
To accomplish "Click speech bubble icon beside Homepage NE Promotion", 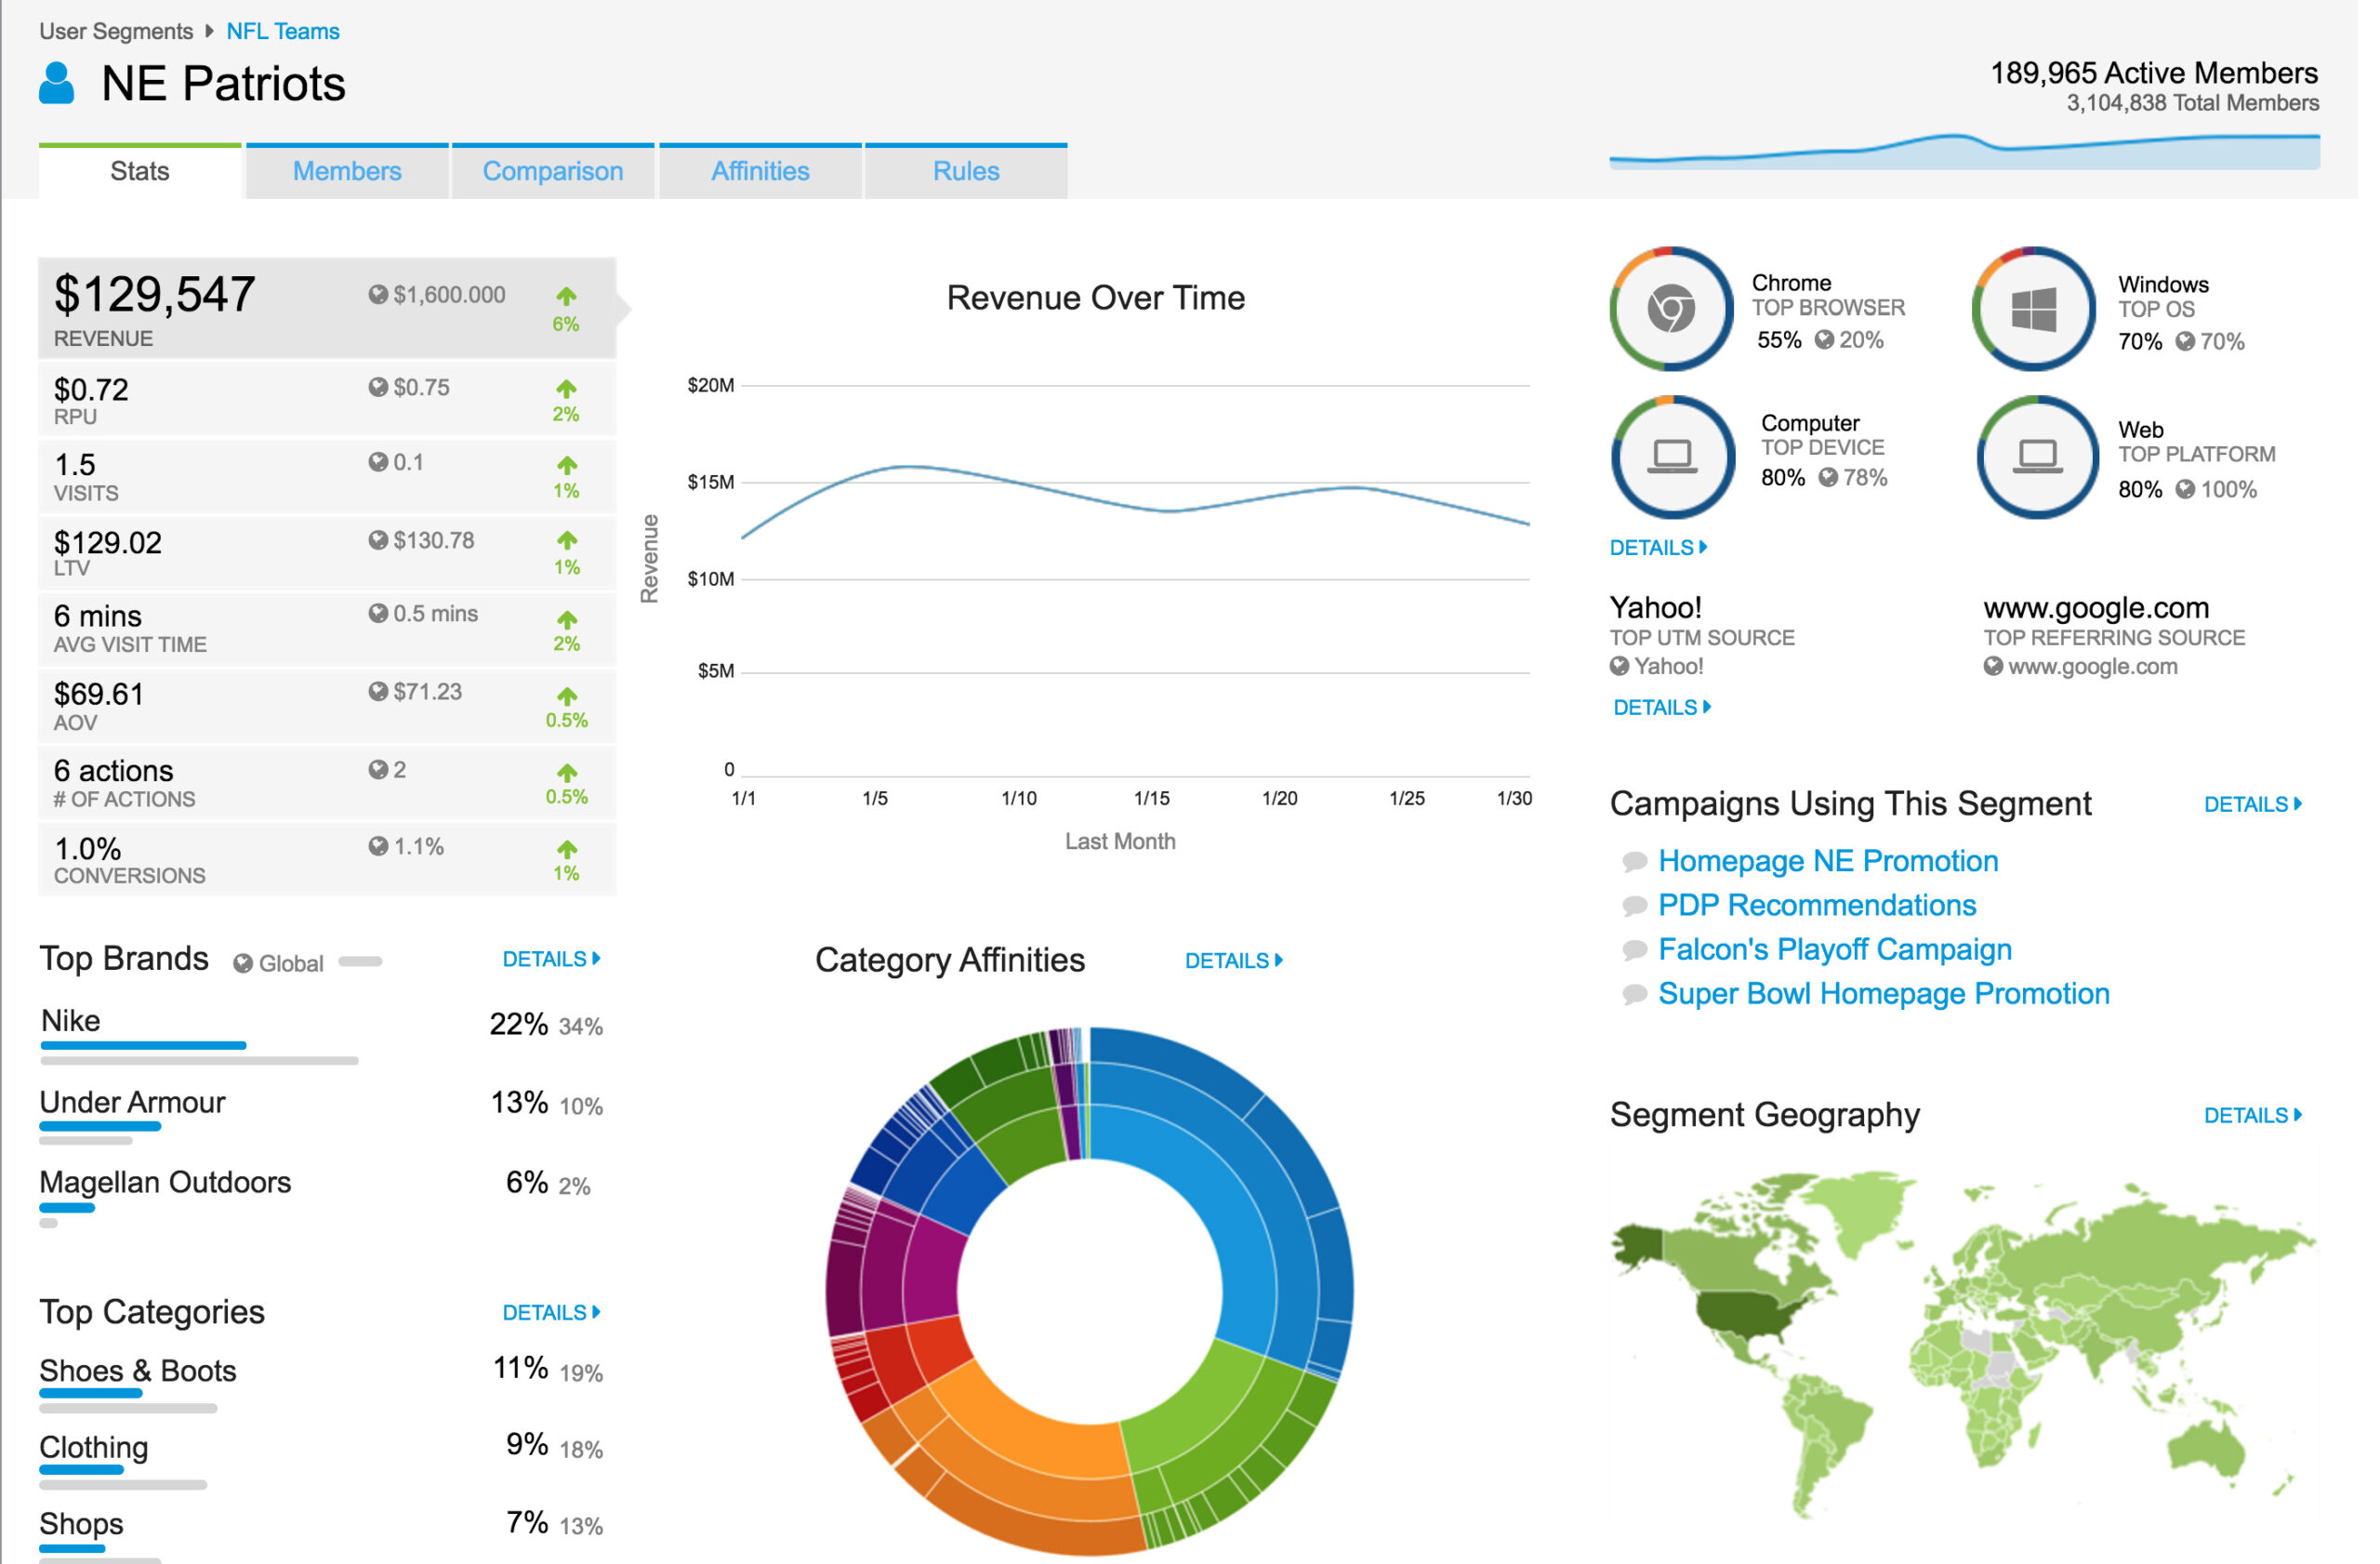I will click(1634, 861).
